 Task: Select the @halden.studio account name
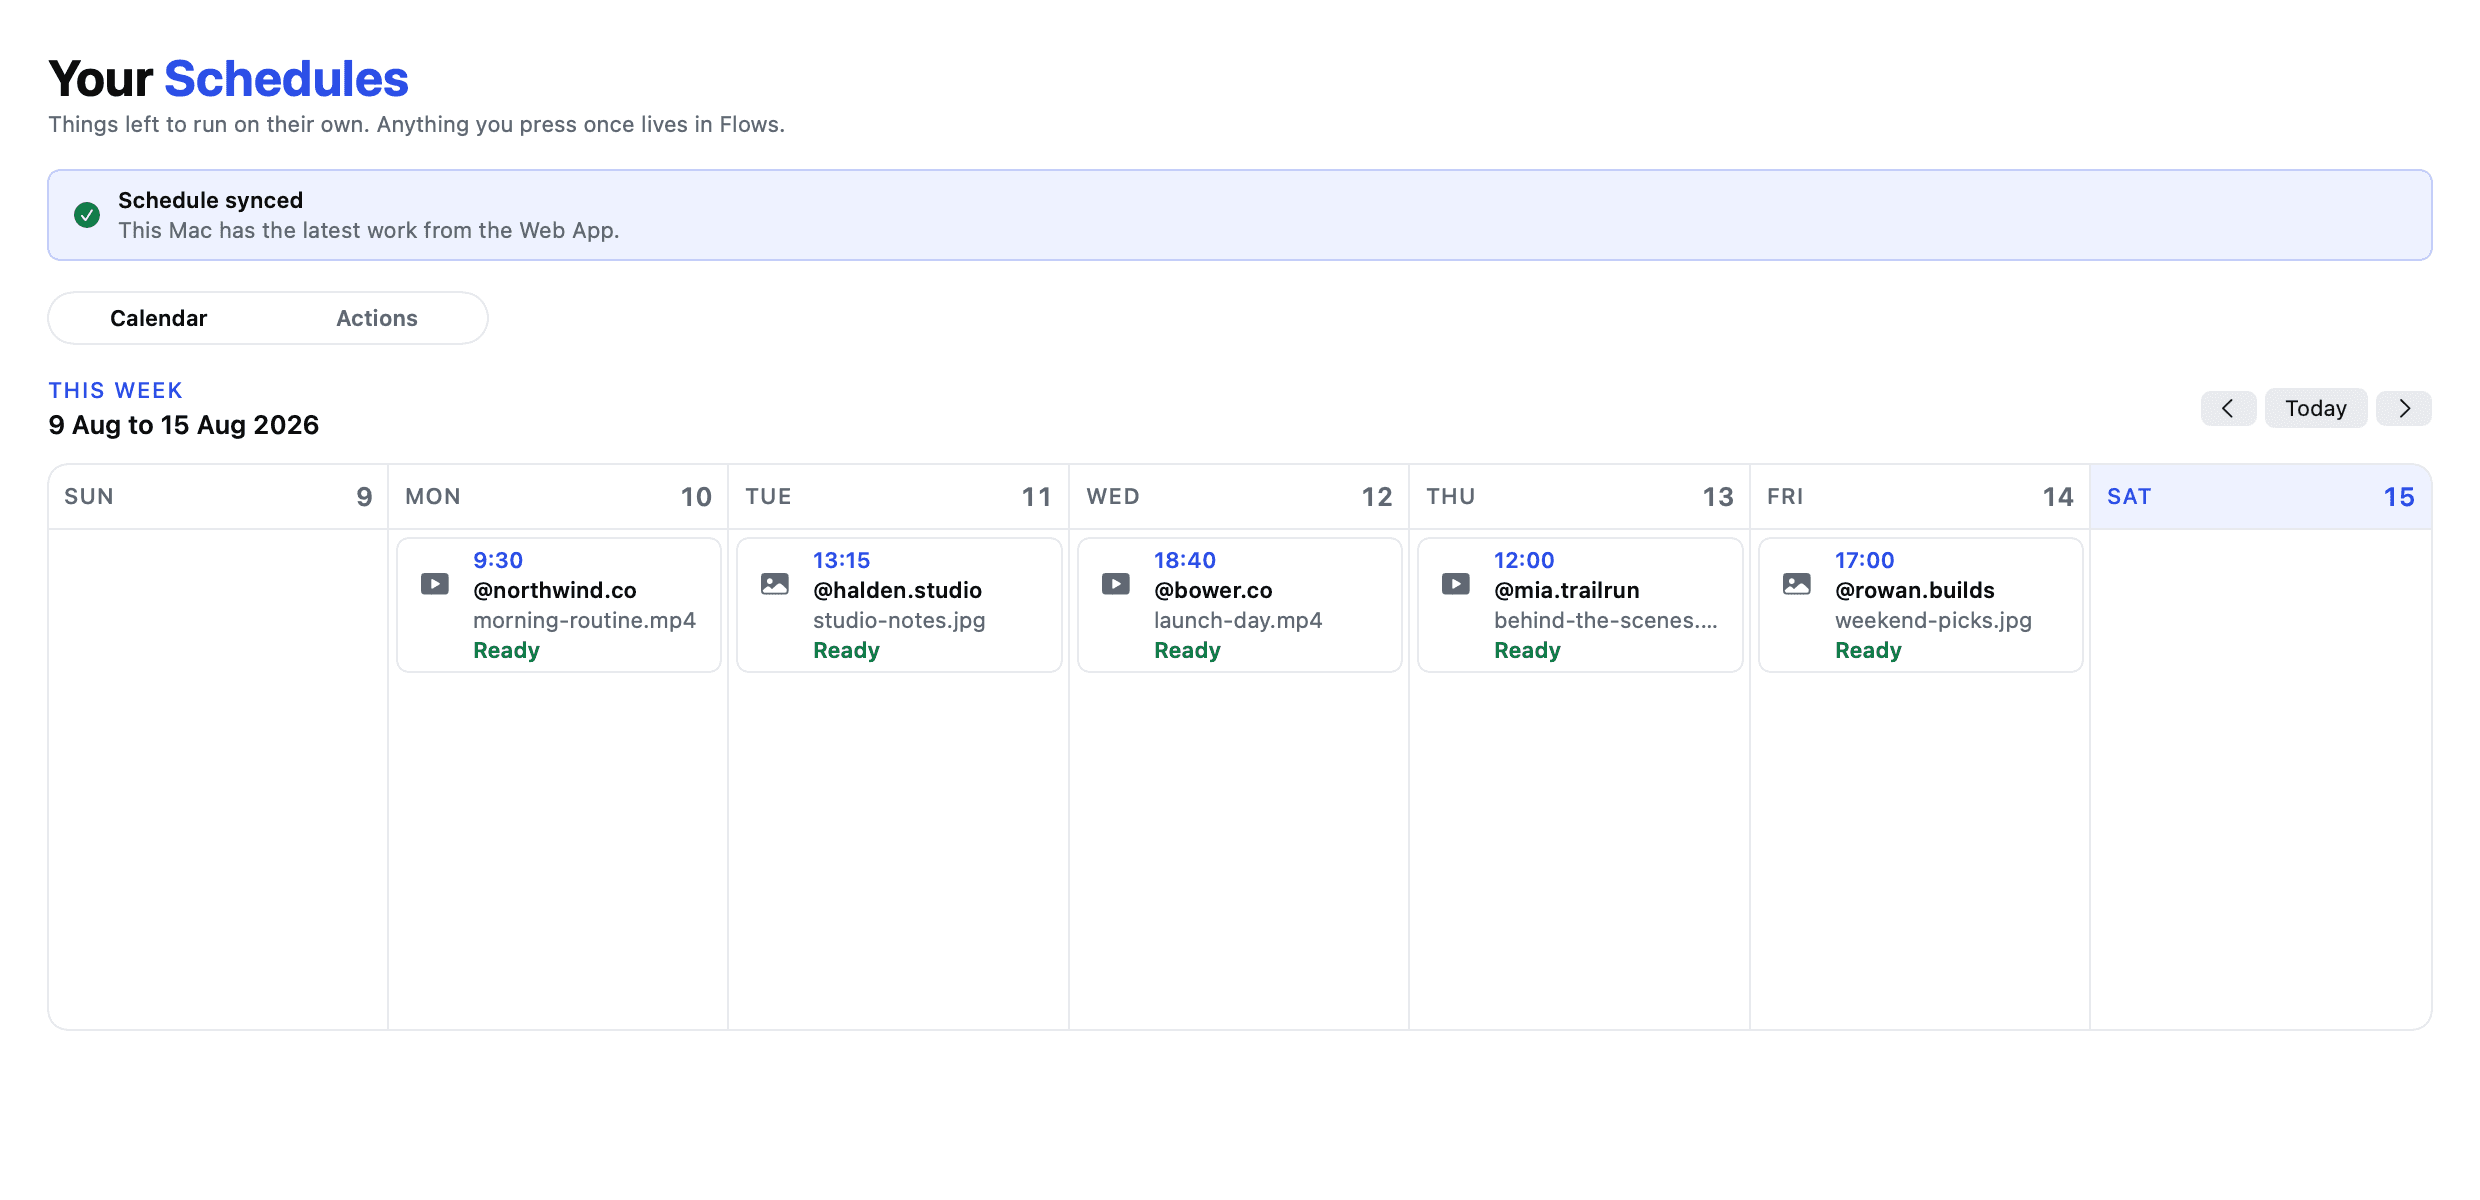pos(897,590)
